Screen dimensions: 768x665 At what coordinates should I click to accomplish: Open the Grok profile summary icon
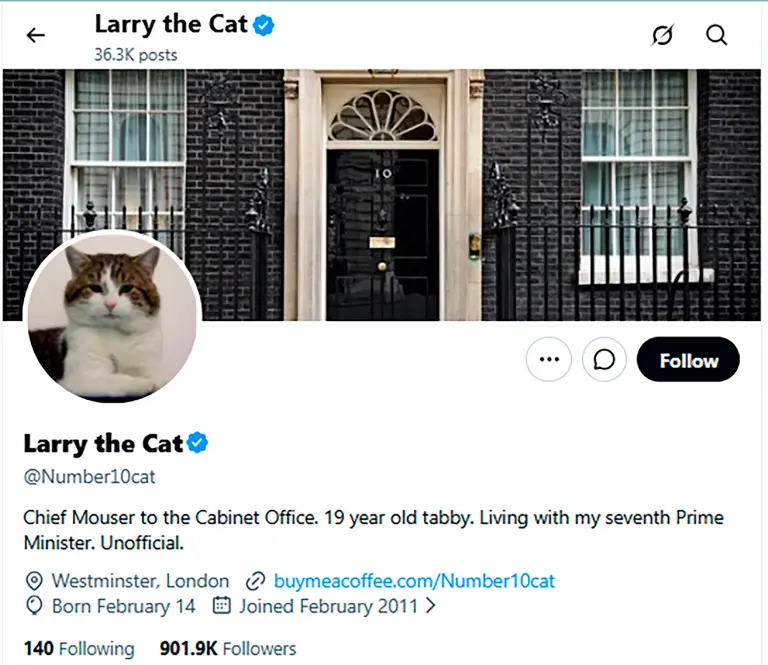point(662,35)
